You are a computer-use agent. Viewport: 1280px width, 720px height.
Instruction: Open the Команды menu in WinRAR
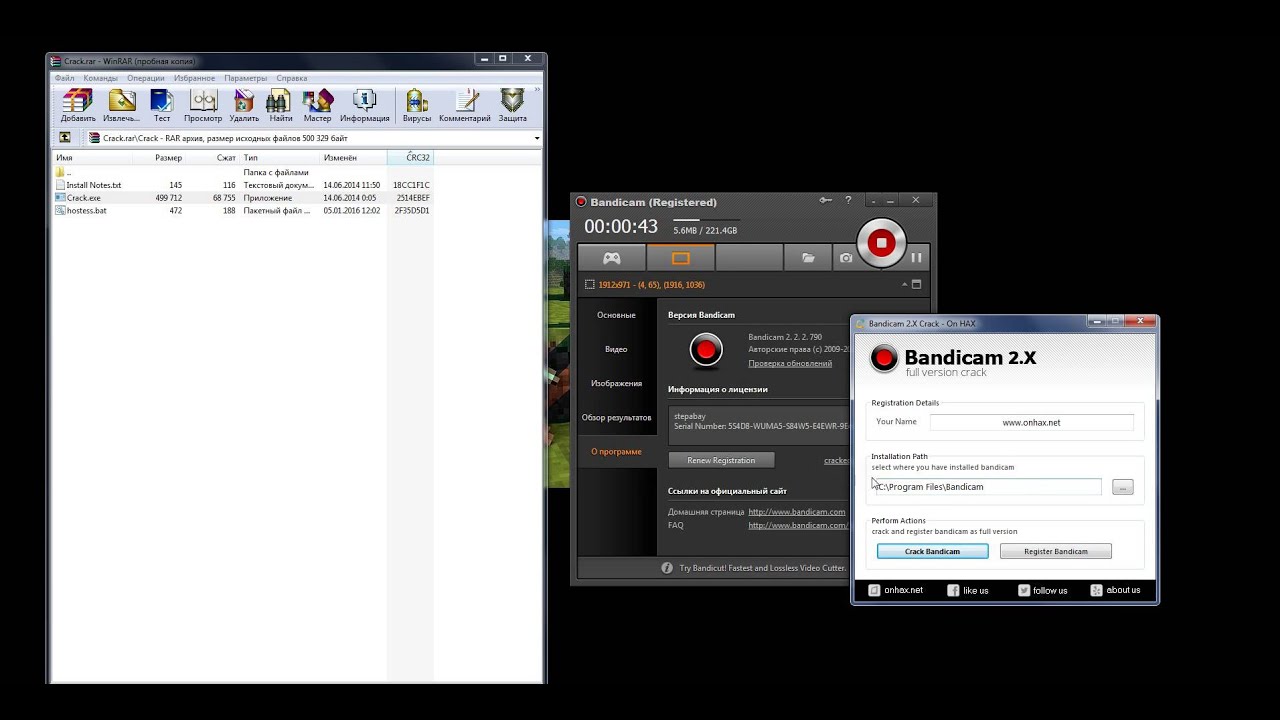point(100,78)
